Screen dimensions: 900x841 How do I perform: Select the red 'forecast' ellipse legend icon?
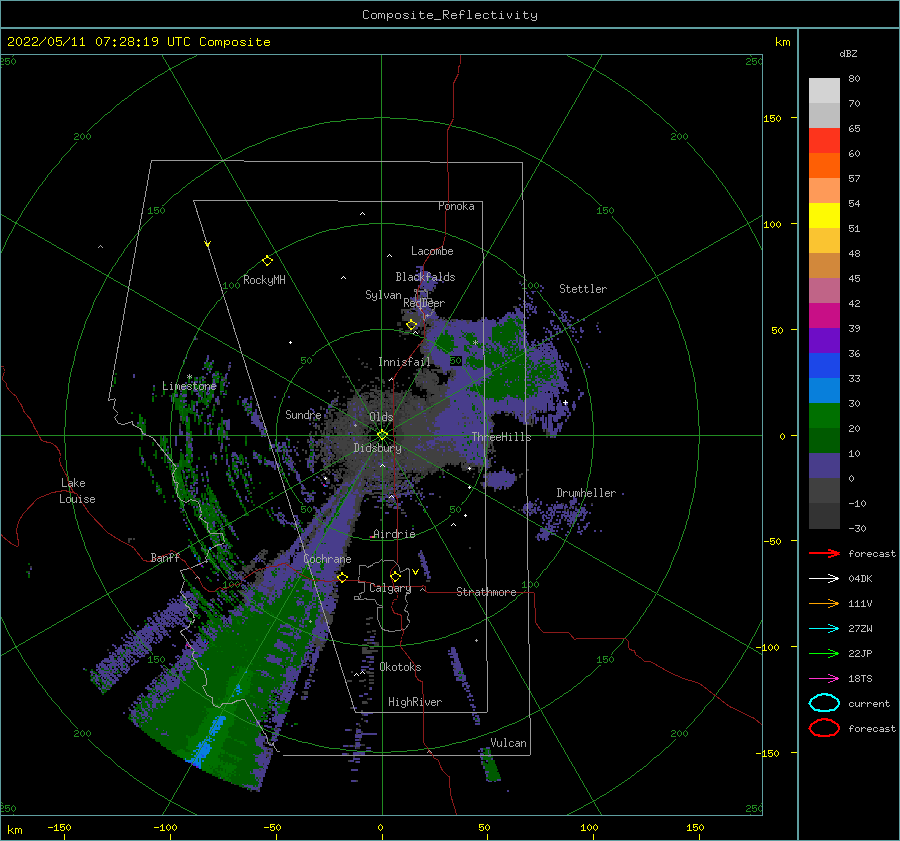(x=824, y=728)
